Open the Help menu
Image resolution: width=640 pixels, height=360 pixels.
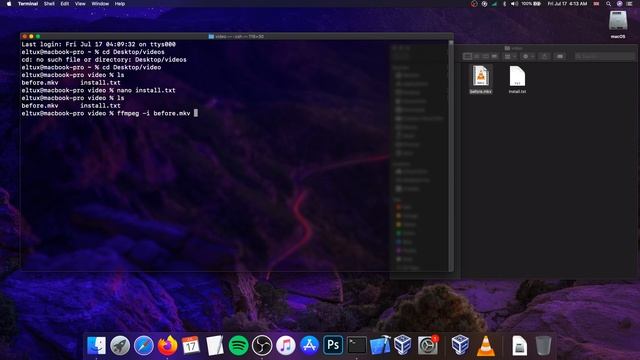tap(120, 4)
